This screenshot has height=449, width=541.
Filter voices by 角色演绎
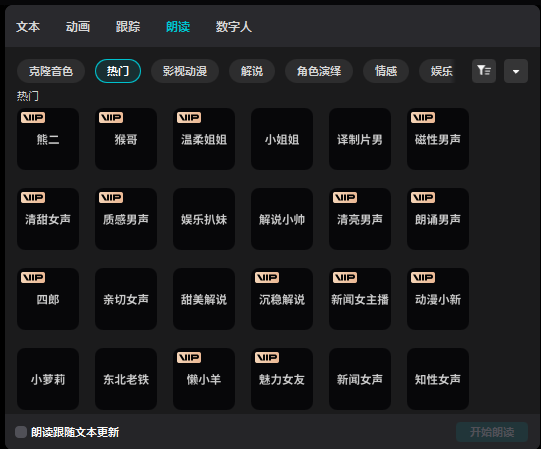coord(319,71)
